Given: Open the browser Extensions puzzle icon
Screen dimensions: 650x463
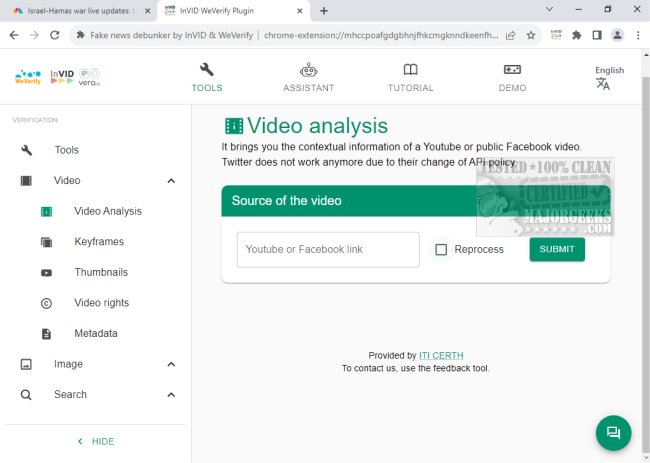Looking at the screenshot, I should click(576, 35).
